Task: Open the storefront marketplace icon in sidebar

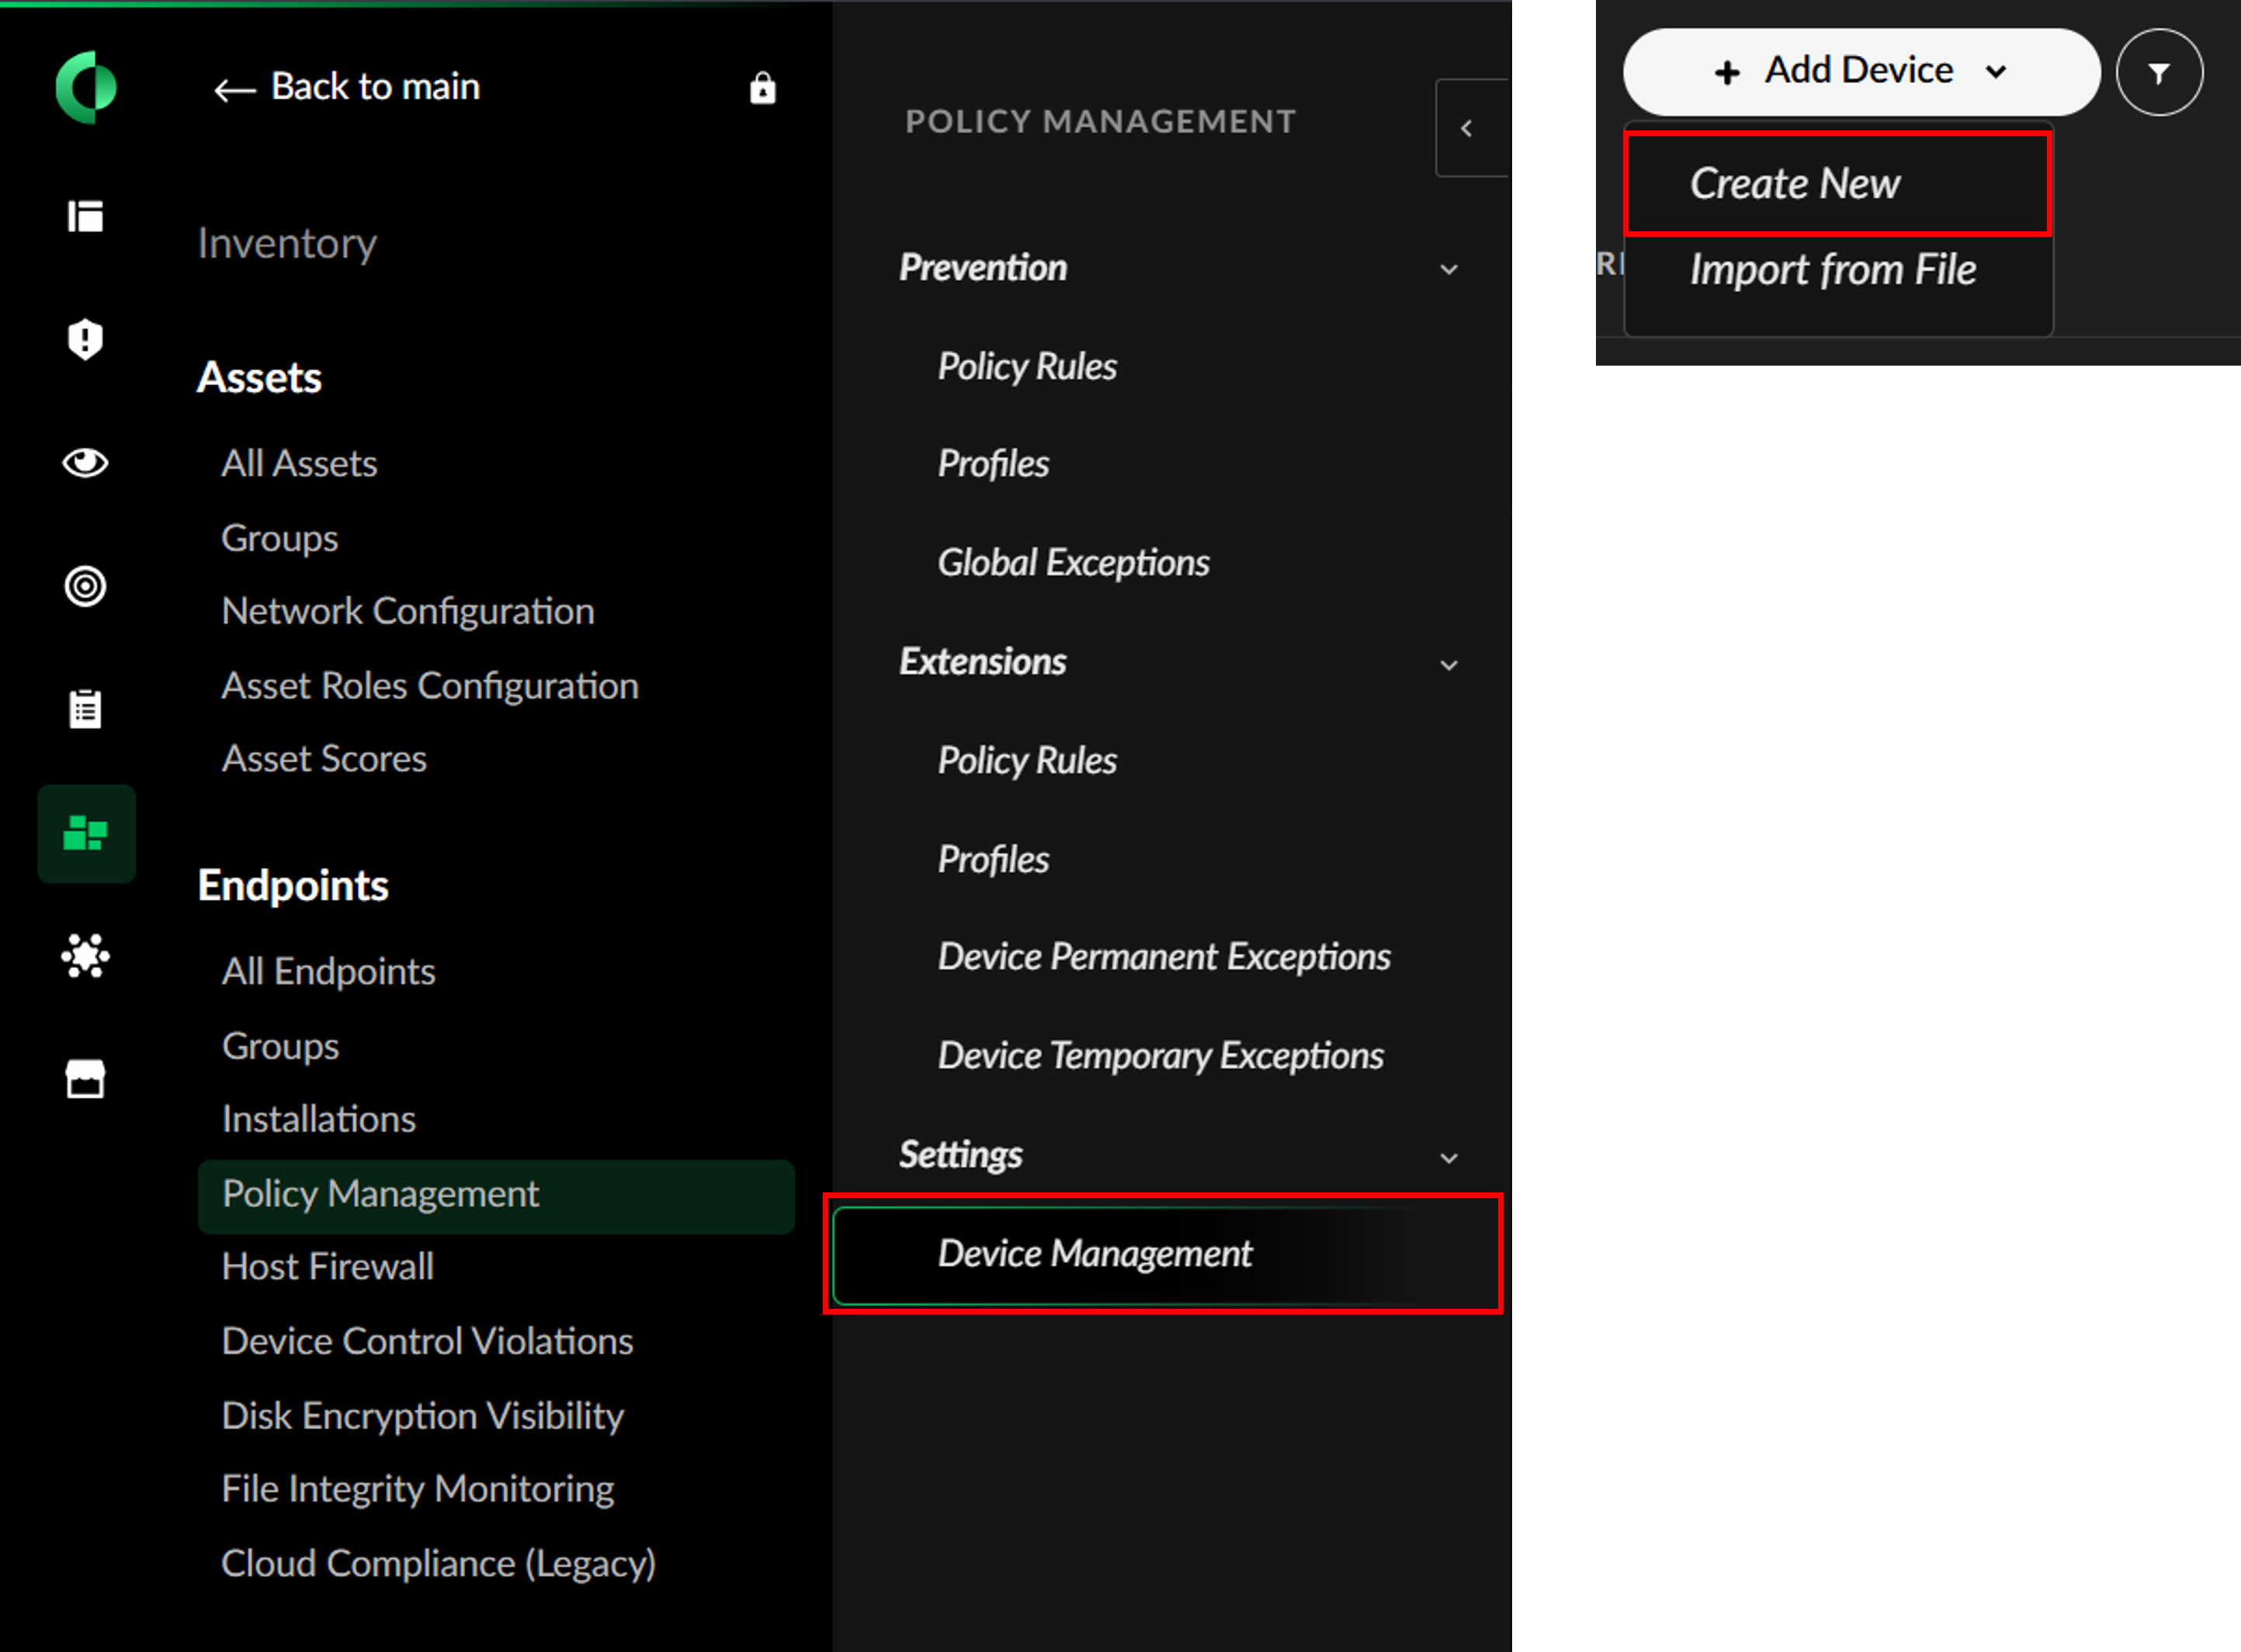Action: (86, 1079)
